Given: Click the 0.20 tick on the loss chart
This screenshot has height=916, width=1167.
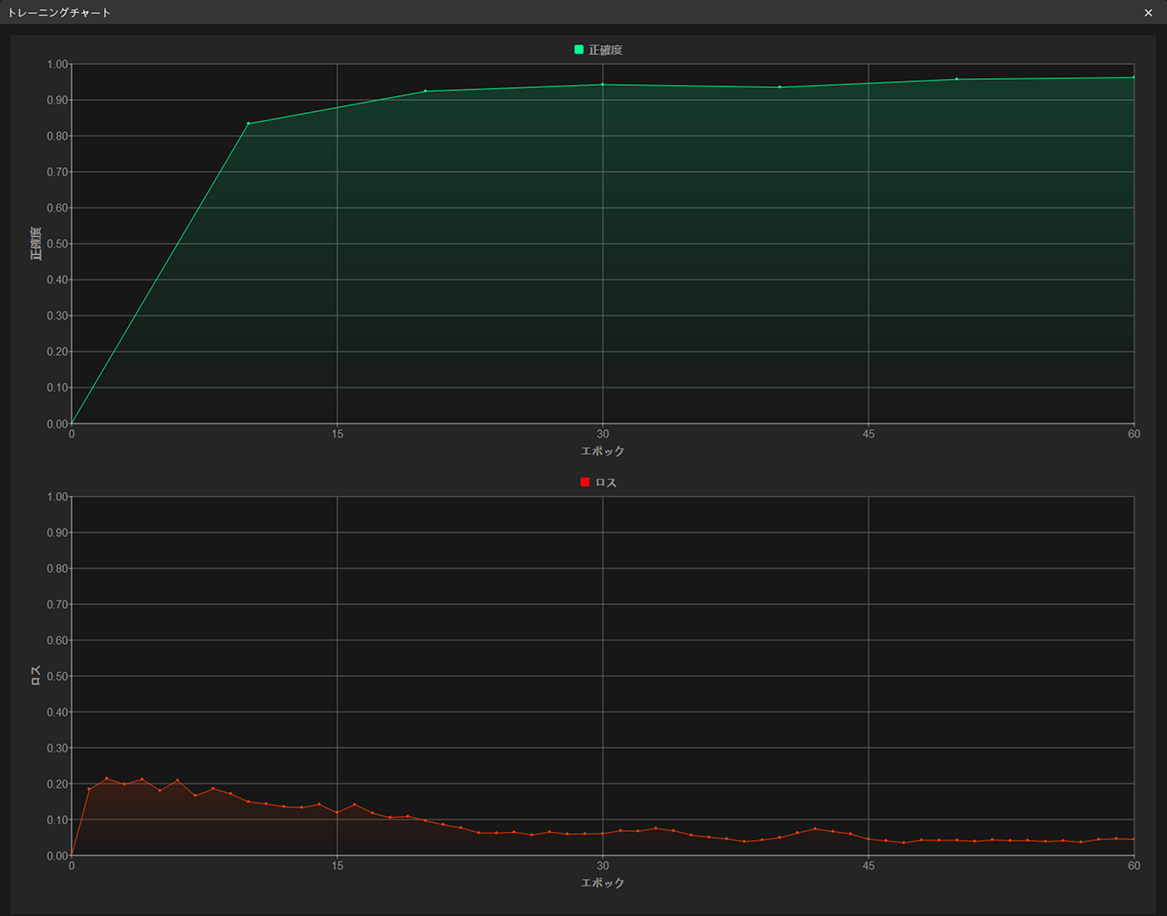Looking at the screenshot, I should point(57,784).
